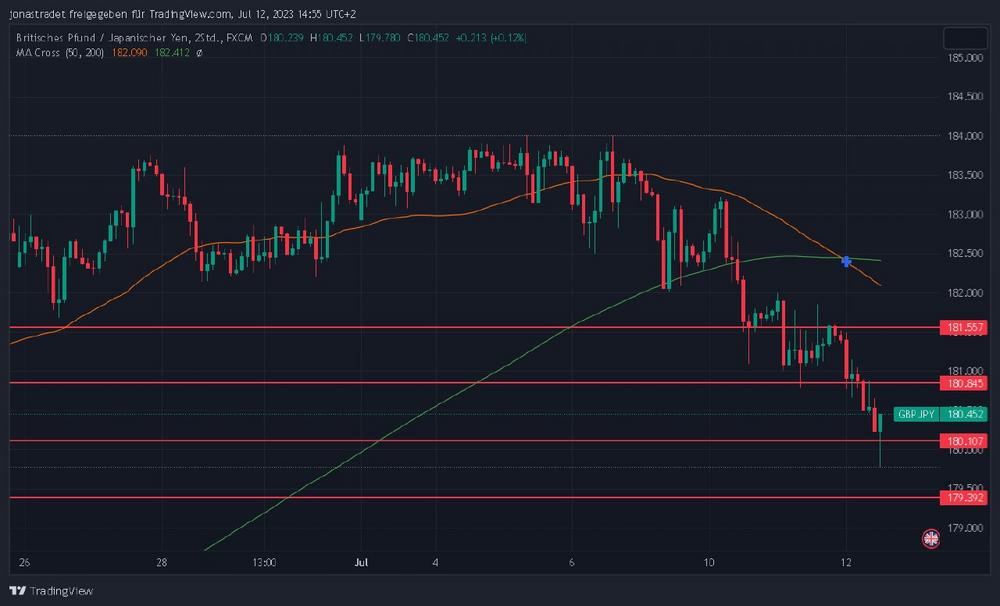Click the green 182.412 MA value
Viewport: 1000px width, 606px height.
point(172,52)
